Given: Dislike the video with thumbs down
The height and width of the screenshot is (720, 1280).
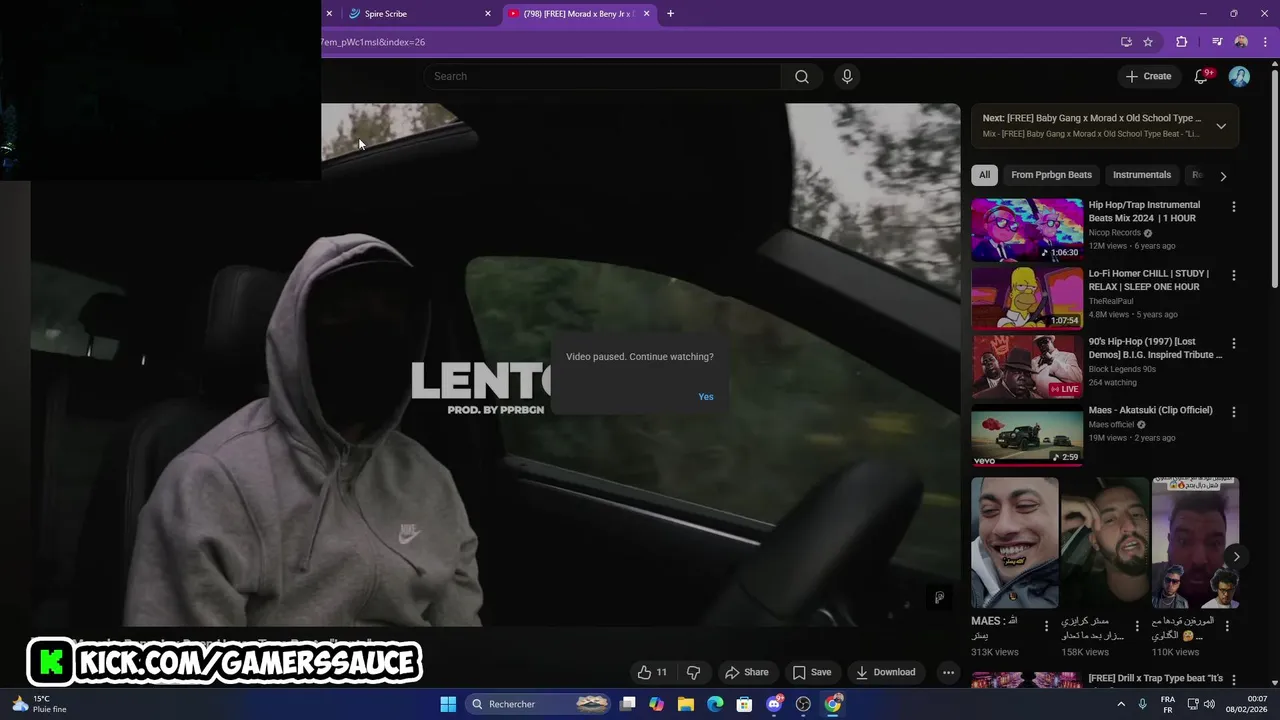Looking at the screenshot, I should click(x=693, y=672).
